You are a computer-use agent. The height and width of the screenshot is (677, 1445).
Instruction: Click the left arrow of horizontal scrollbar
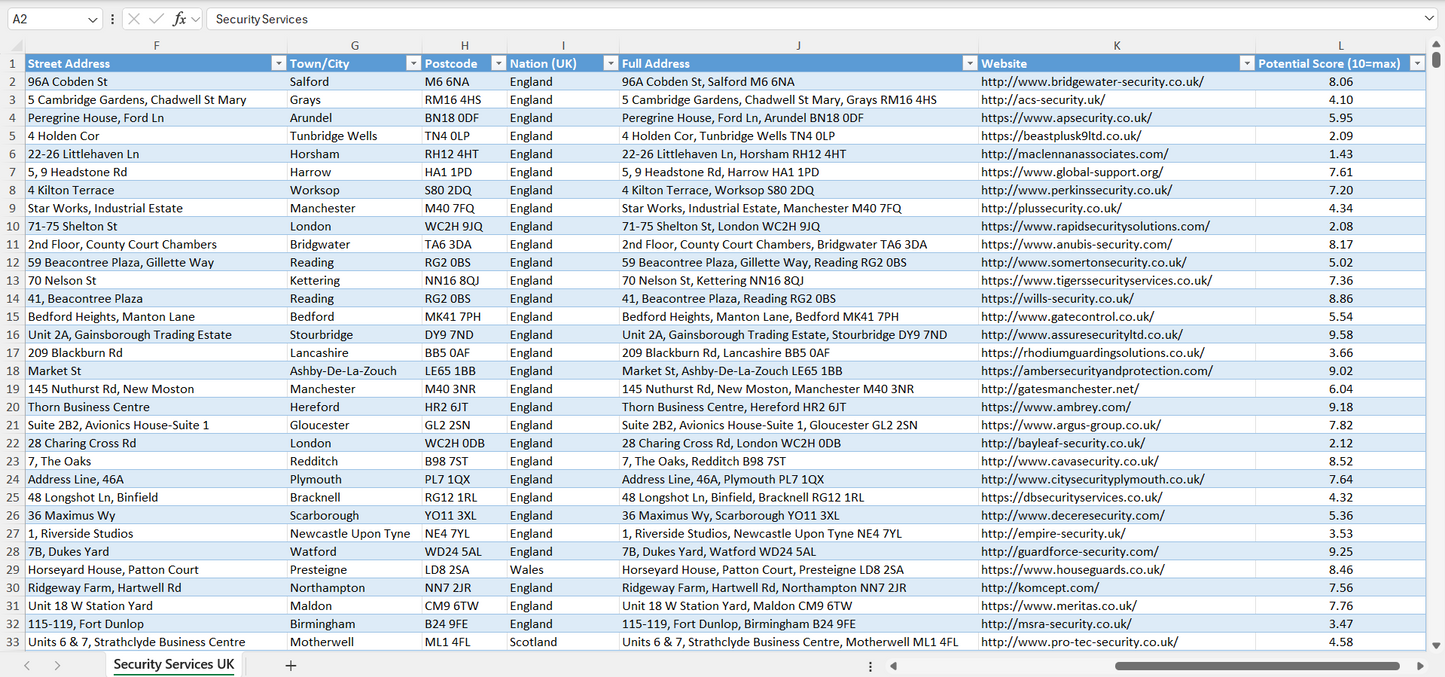893,665
